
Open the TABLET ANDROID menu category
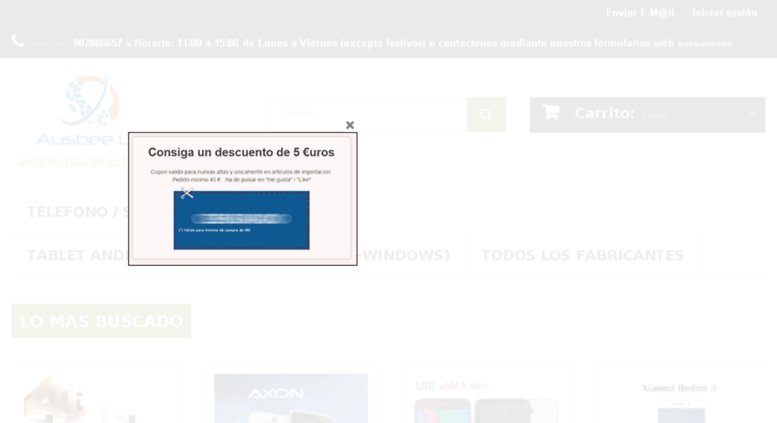pos(77,256)
